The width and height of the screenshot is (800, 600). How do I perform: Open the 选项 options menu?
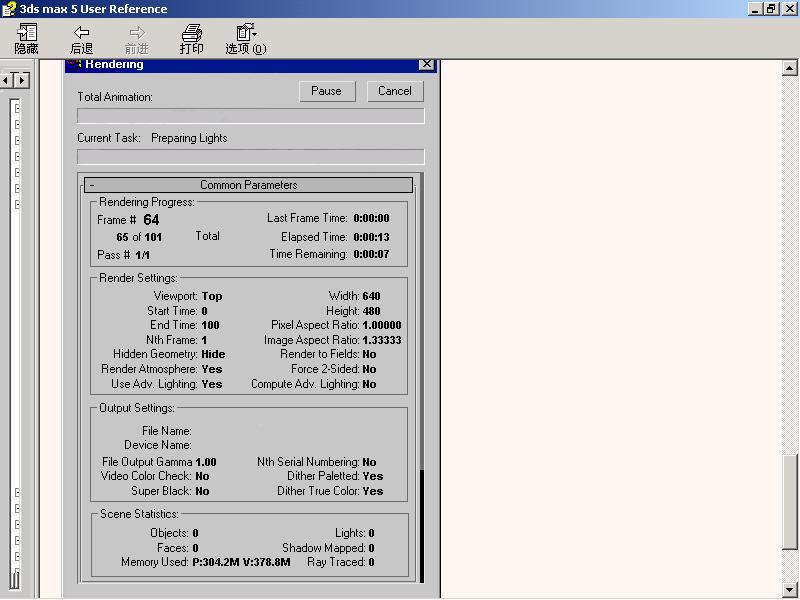246,39
